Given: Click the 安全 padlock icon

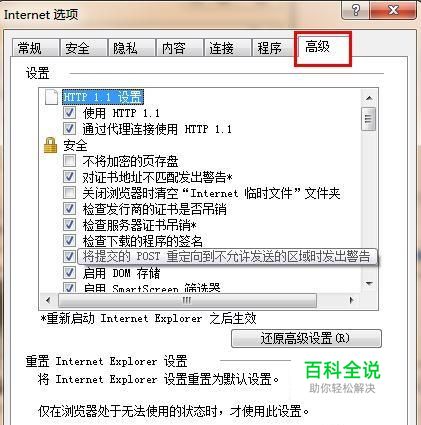Looking at the screenshot, I should (50, 145).
